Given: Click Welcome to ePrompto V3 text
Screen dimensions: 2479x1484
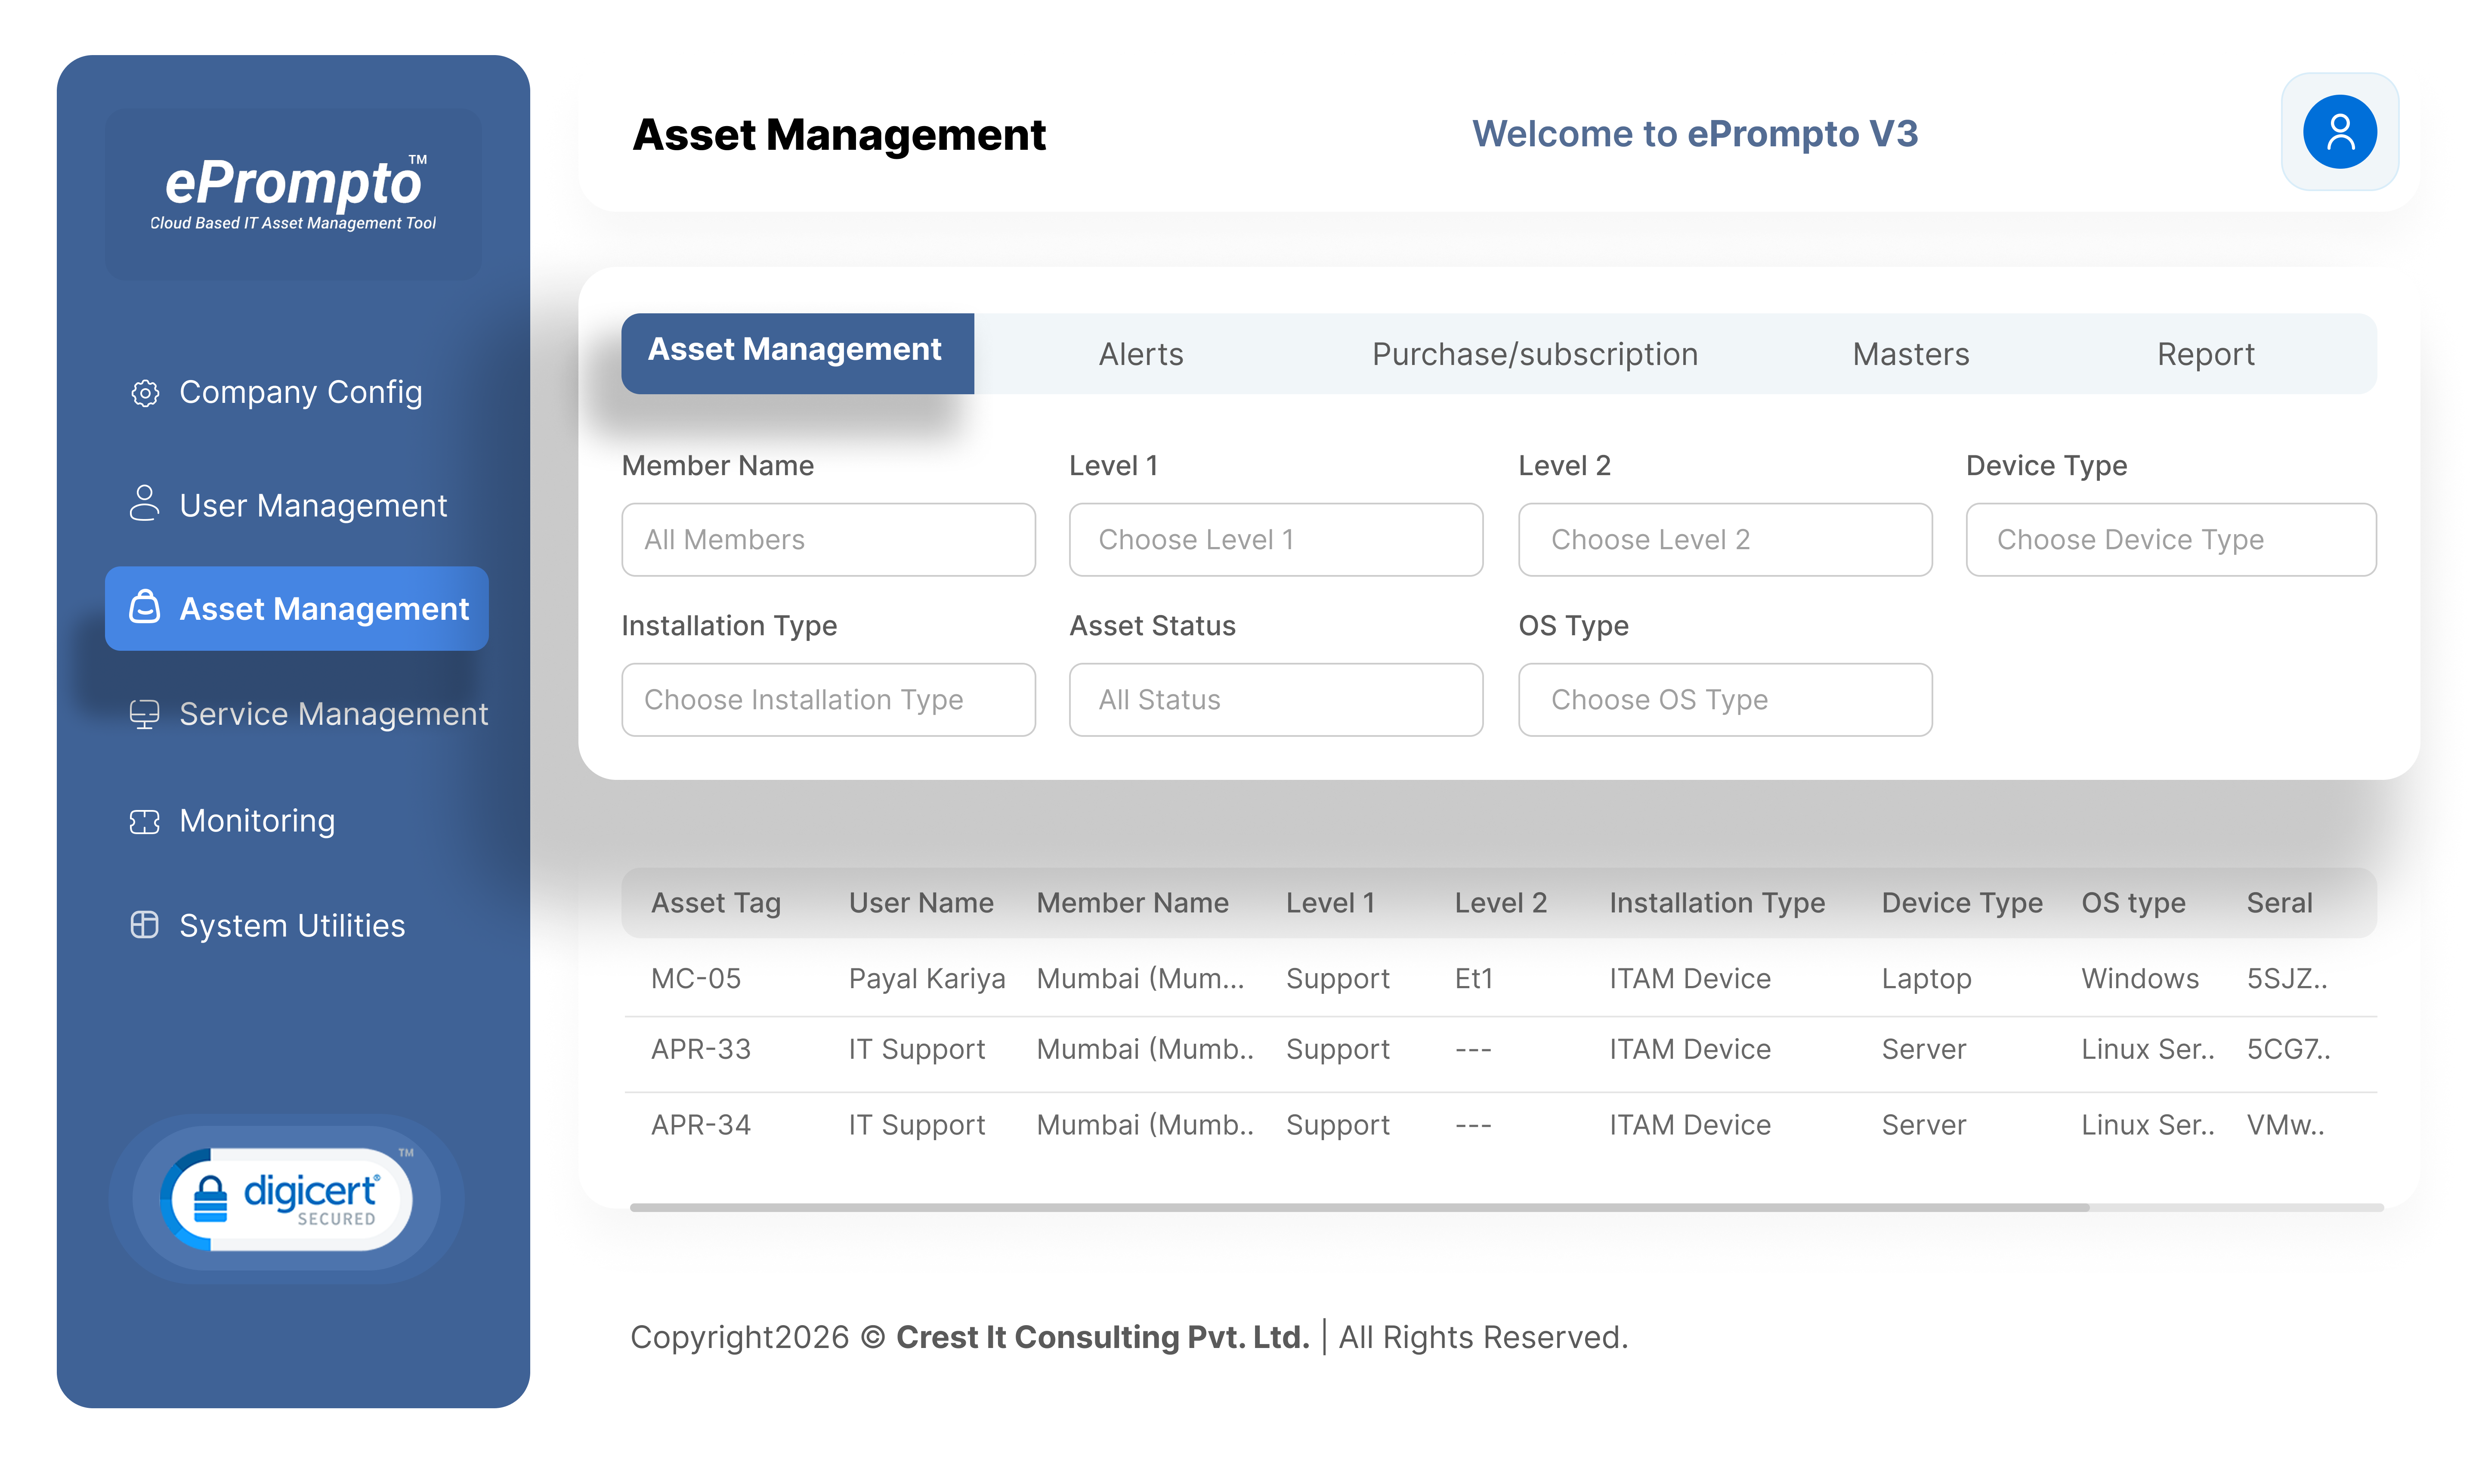Looking at the screenshot, I should [x=1694, y=133].
